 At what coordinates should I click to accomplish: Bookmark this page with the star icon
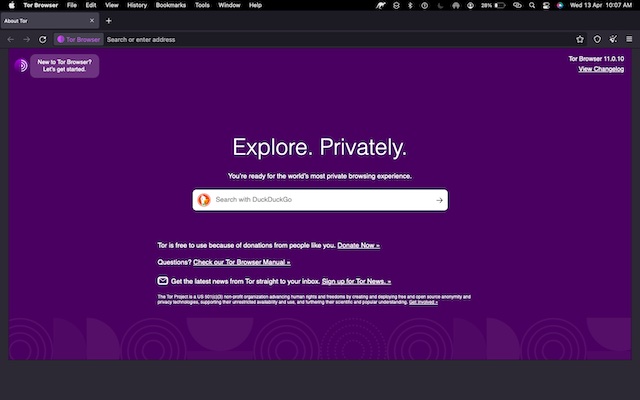[x=580, y=39]
